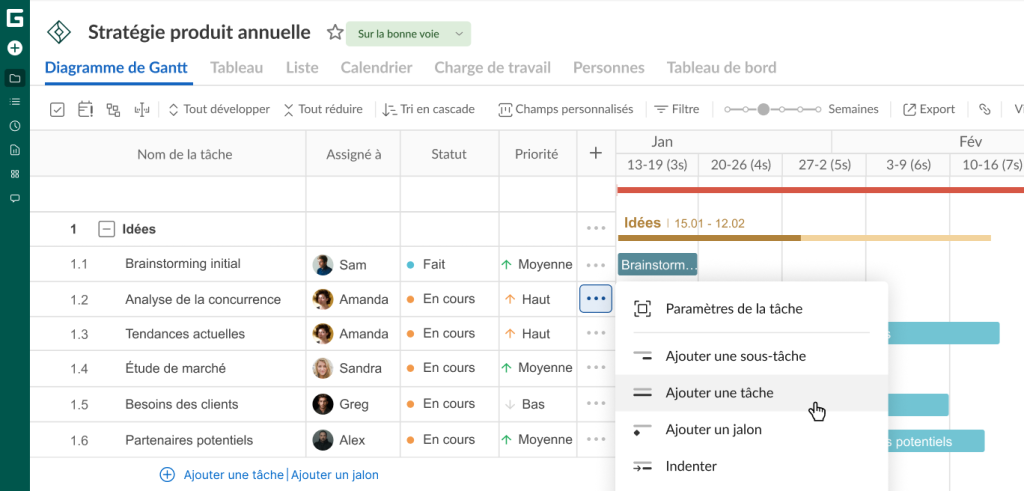1024x491 pixels.
Task: Click the plus create icon in sidebar
Action: (14, 48)
